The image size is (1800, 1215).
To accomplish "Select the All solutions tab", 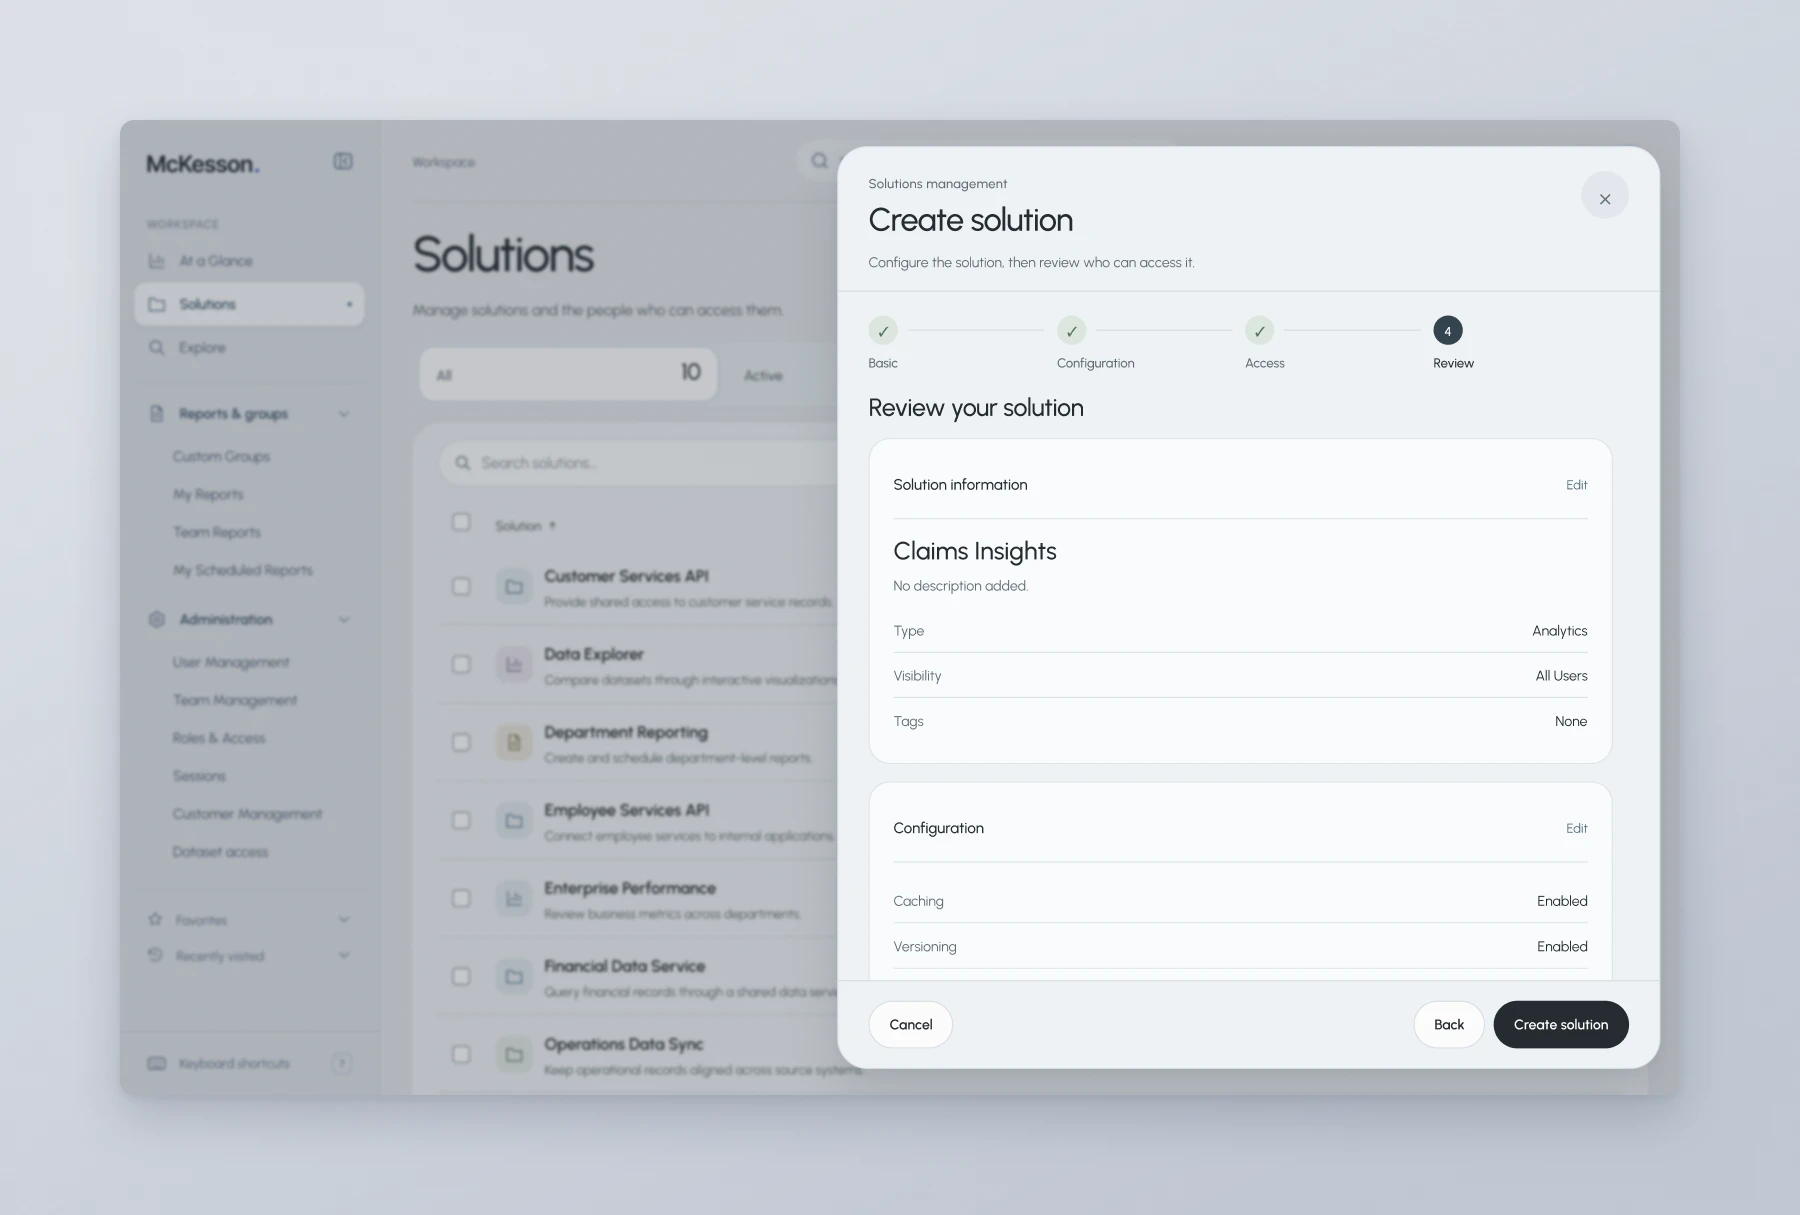I will coord(568,374).
